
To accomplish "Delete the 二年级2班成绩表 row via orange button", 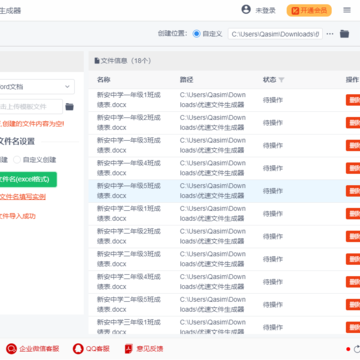I will point(353,236).
